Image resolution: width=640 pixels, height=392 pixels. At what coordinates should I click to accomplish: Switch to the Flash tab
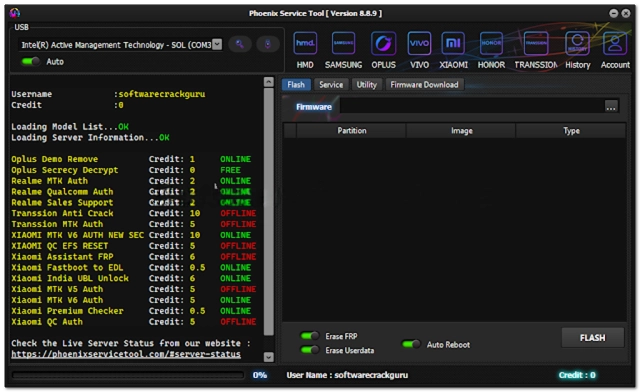296,85
